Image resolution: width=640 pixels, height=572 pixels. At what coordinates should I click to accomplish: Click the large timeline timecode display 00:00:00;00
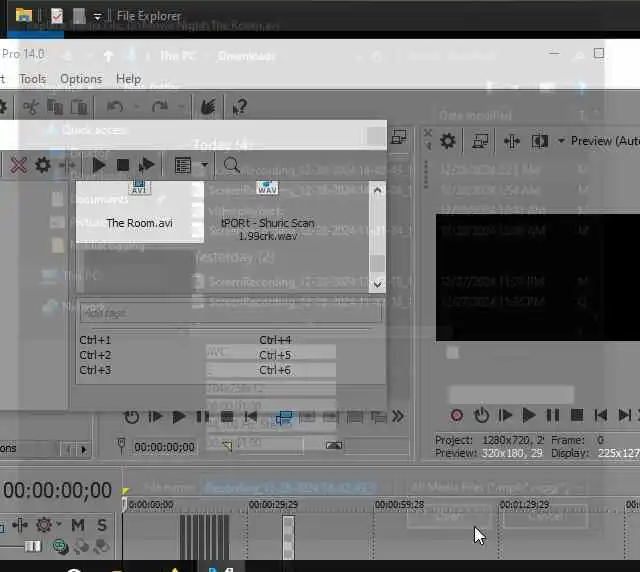[x=57, y=490]
